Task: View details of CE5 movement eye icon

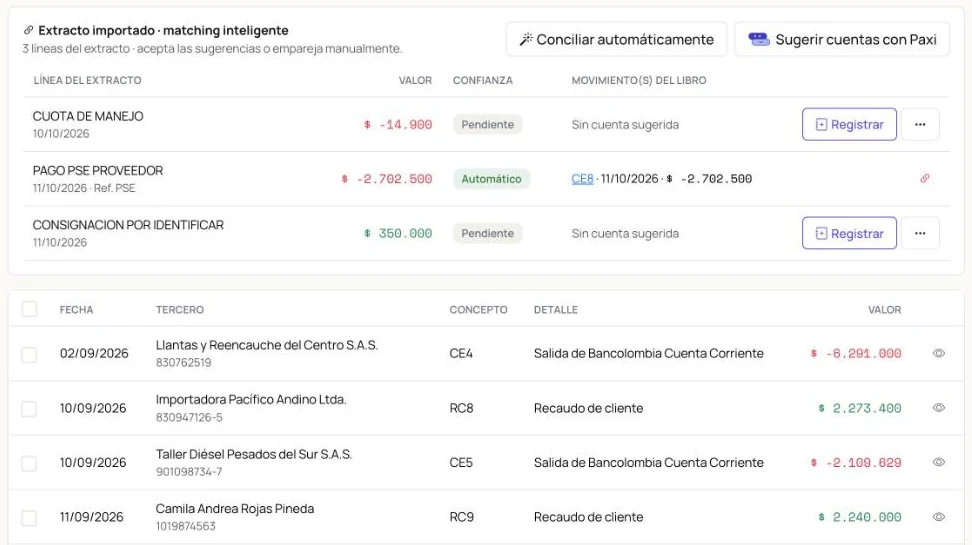Action: [939, 463]
